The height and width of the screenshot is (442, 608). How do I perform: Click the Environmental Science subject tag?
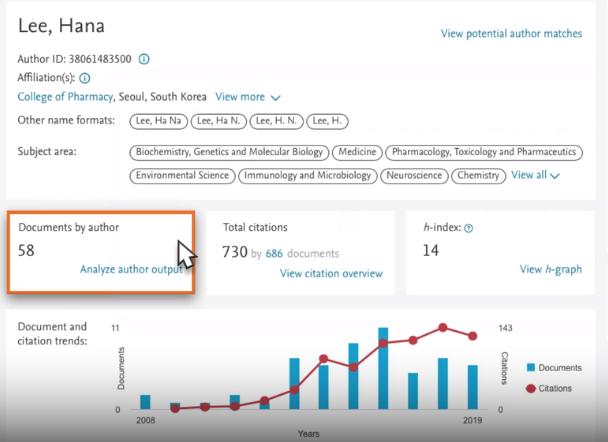pos(182,175)
